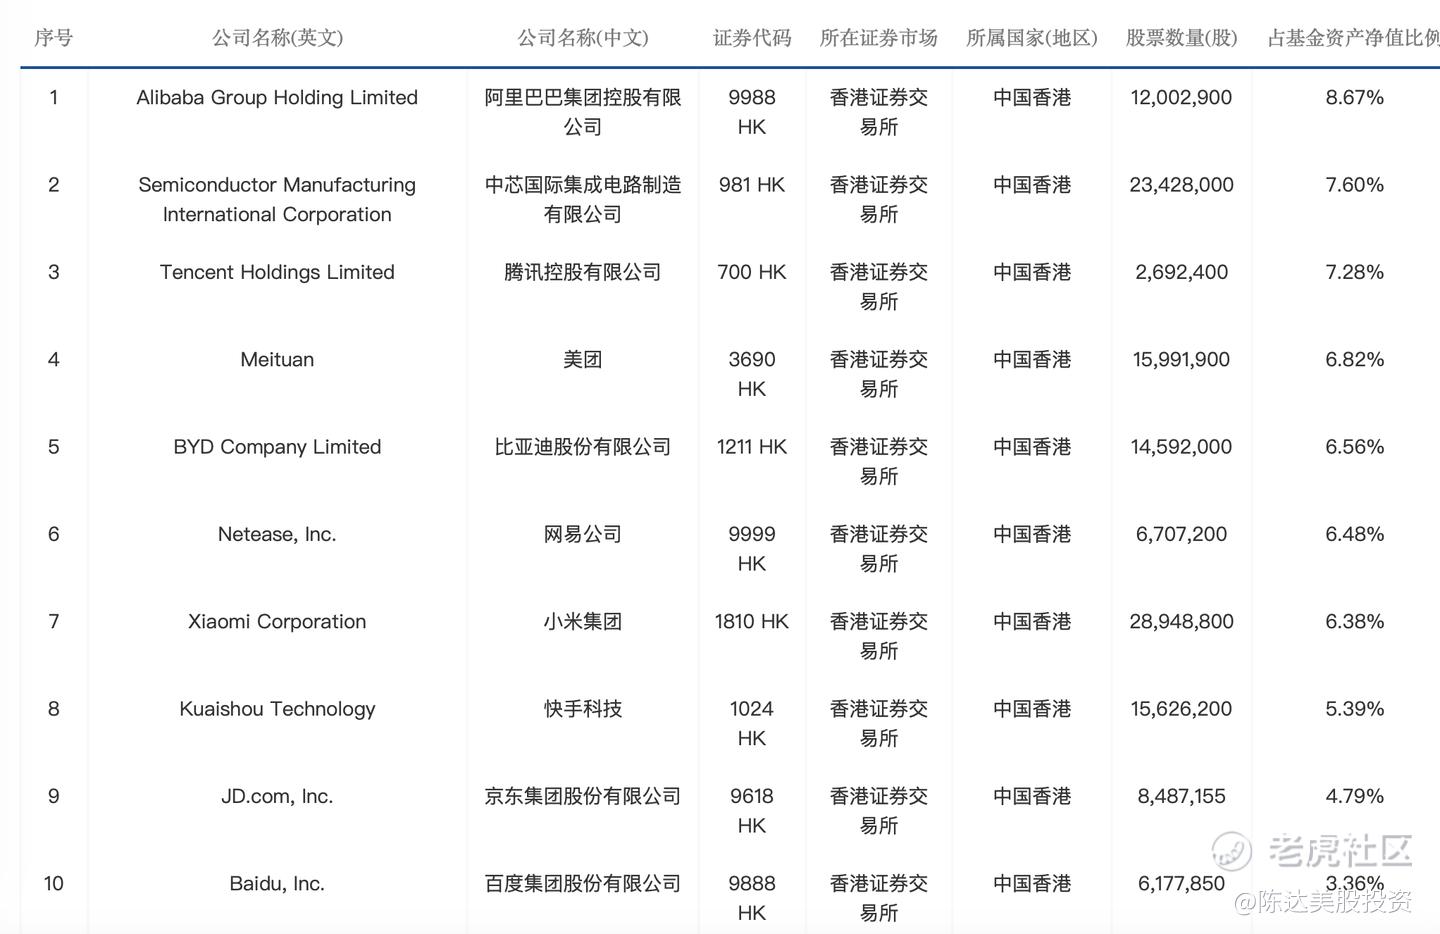Click the 股票数量(股) column header
The height and width of the screenshot is (934, 1440).
[x=1182, y=38]
